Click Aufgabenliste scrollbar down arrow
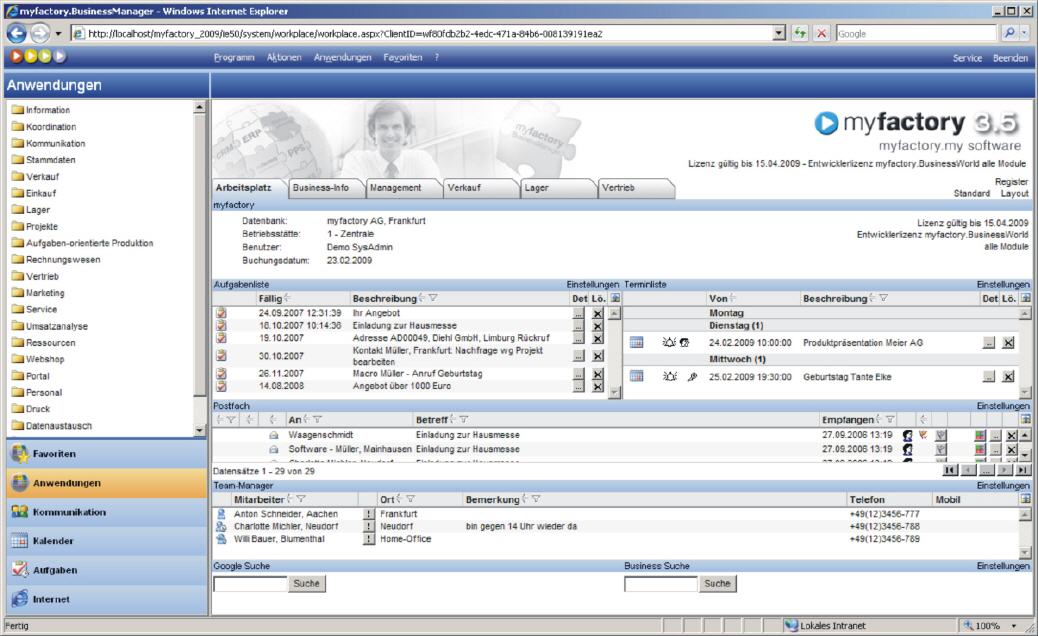The height and width of the screenshot is (636, 1038). [614, 392]
